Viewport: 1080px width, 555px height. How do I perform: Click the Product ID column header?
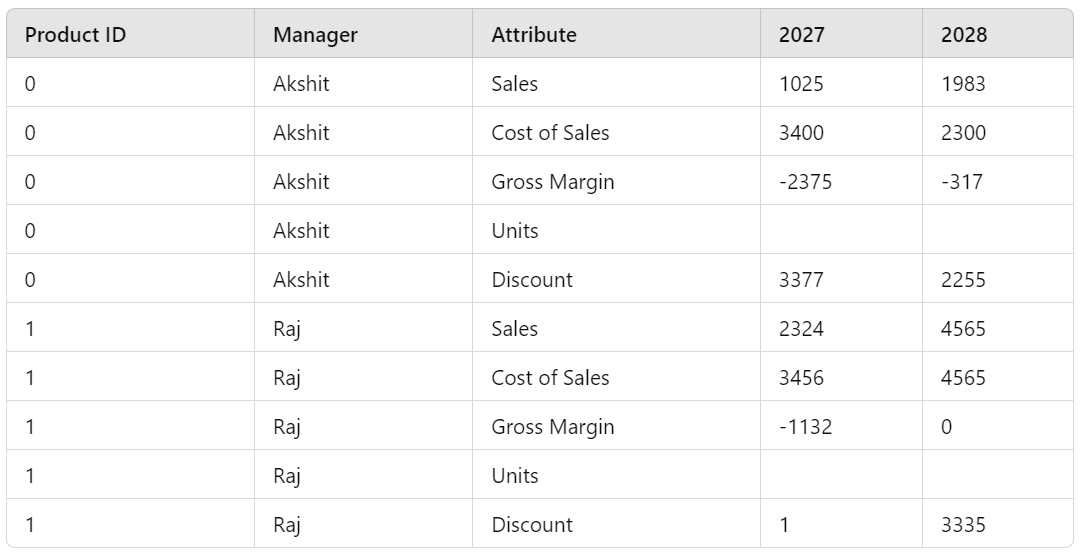75,35
